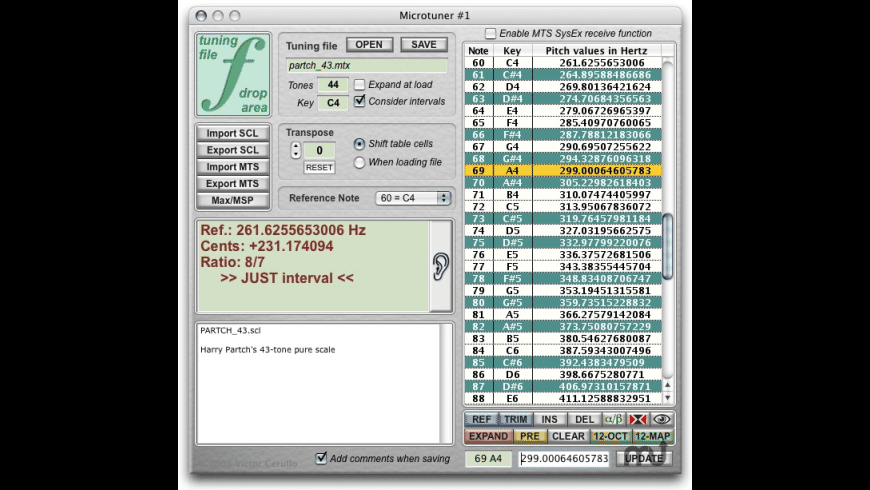The height and width of the screenshot is (490, 870).
Task: Click the alpha/beta toggle icon
Action: pyautogui.click(x=613, y=420)
